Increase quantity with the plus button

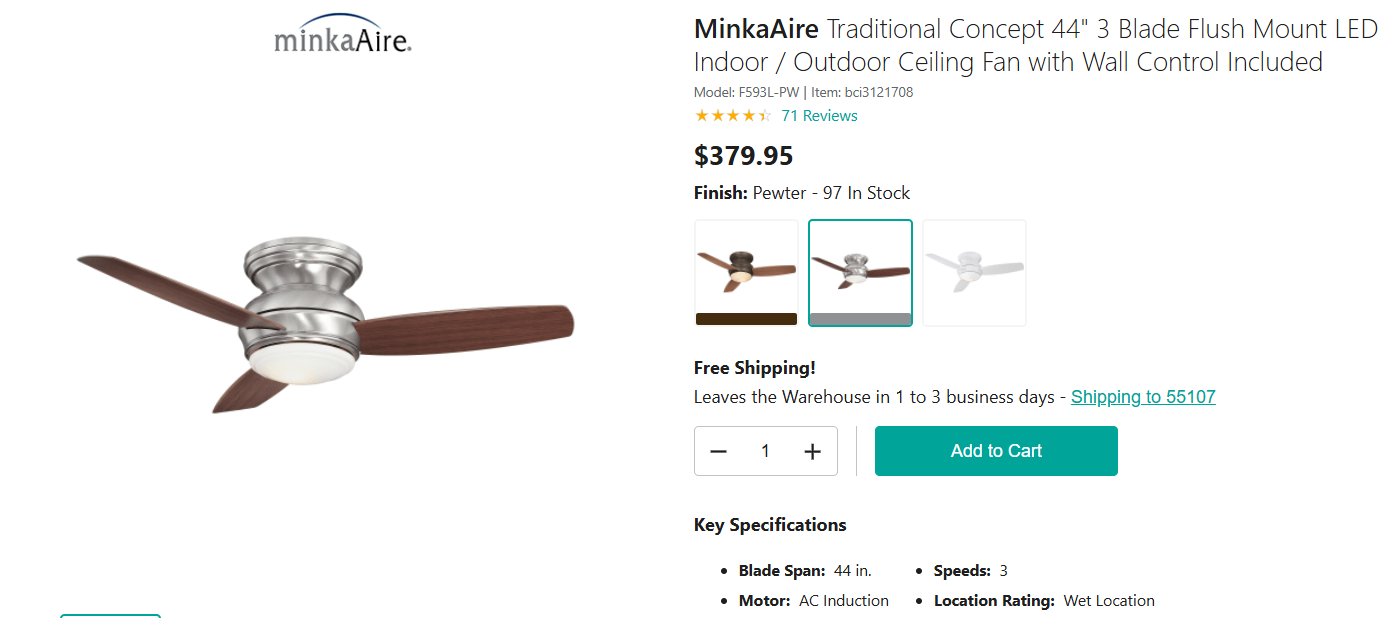(x=812, y=451)
